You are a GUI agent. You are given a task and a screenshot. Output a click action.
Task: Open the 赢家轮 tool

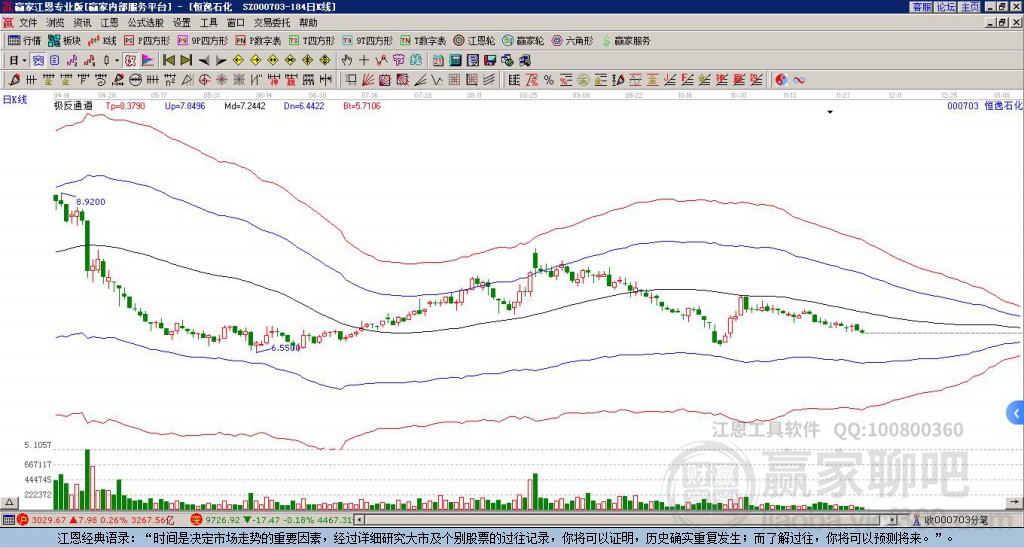pos(523,40)
